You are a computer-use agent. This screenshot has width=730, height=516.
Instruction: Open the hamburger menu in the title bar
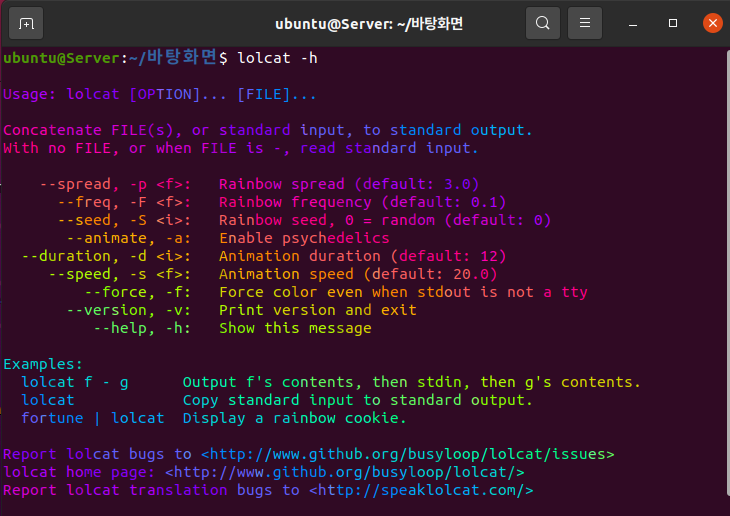(585, 23)
